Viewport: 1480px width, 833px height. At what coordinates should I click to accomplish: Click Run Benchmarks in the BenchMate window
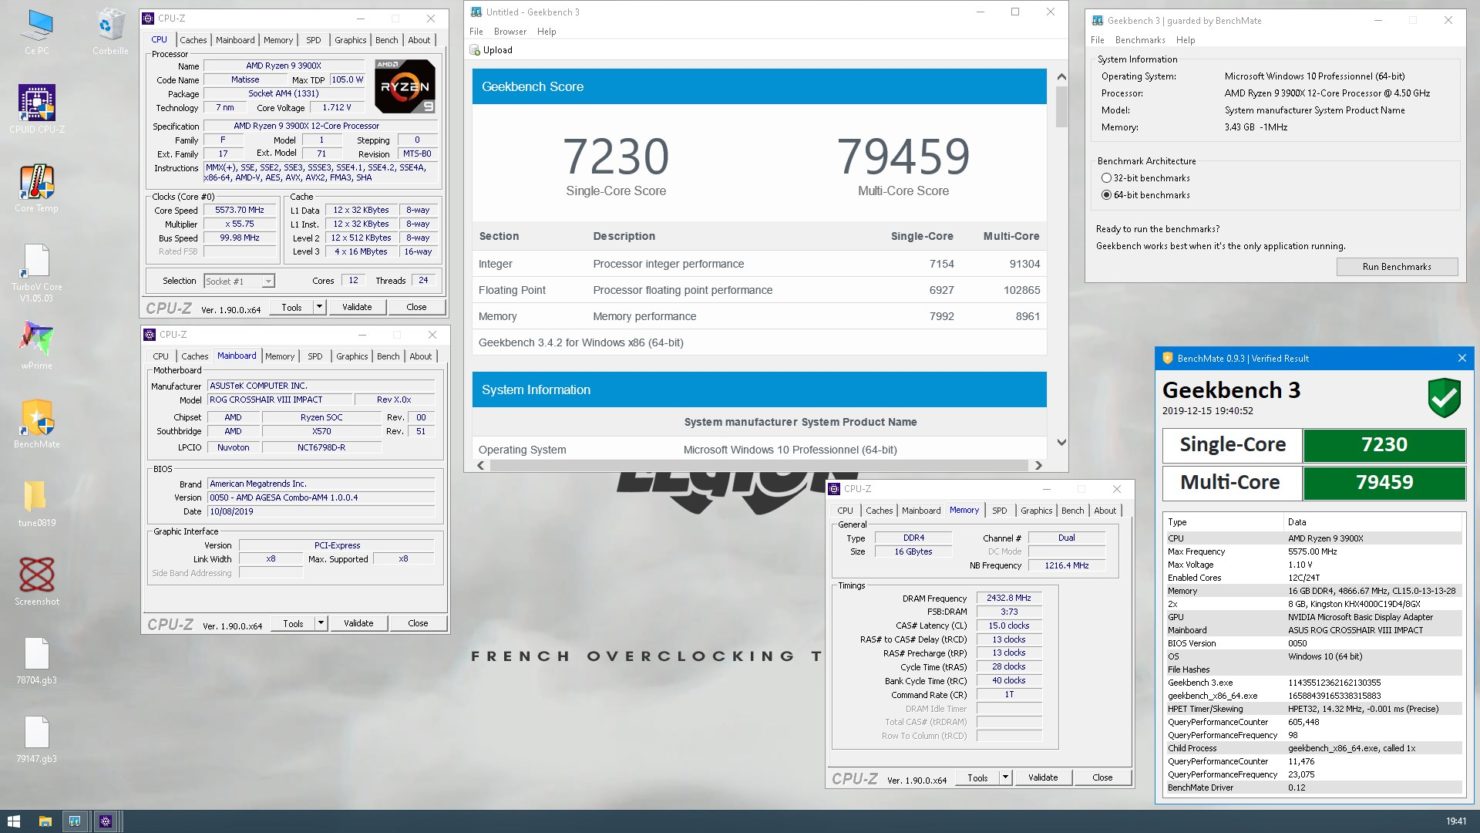1397,266
